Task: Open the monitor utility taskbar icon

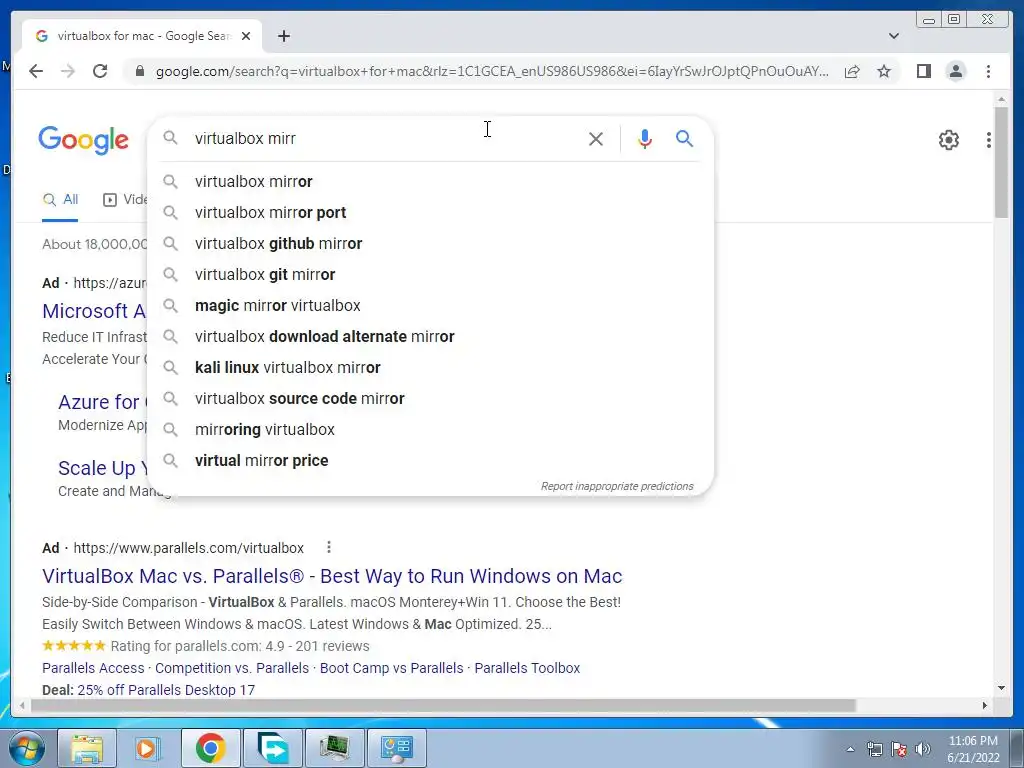Action: click(x=334, y=748)
